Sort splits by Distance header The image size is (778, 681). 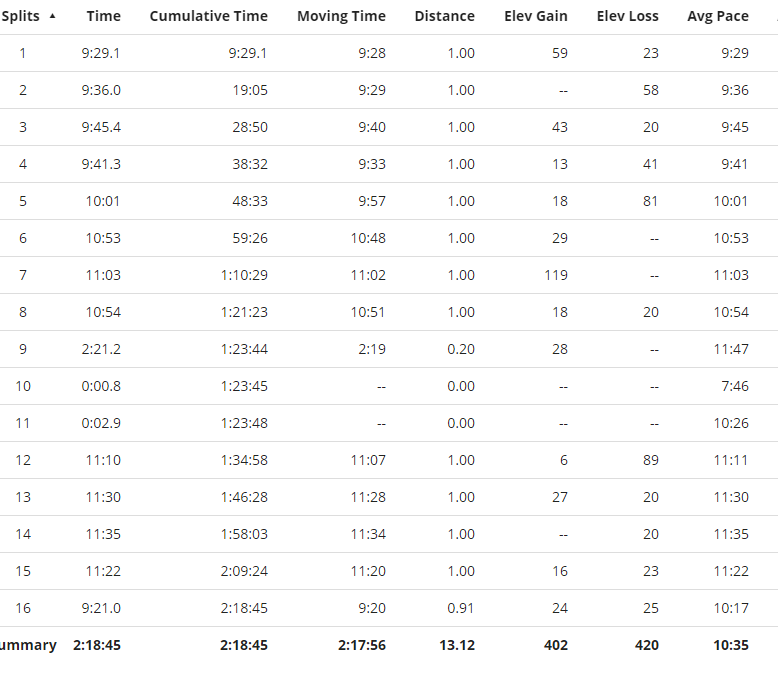444,16
